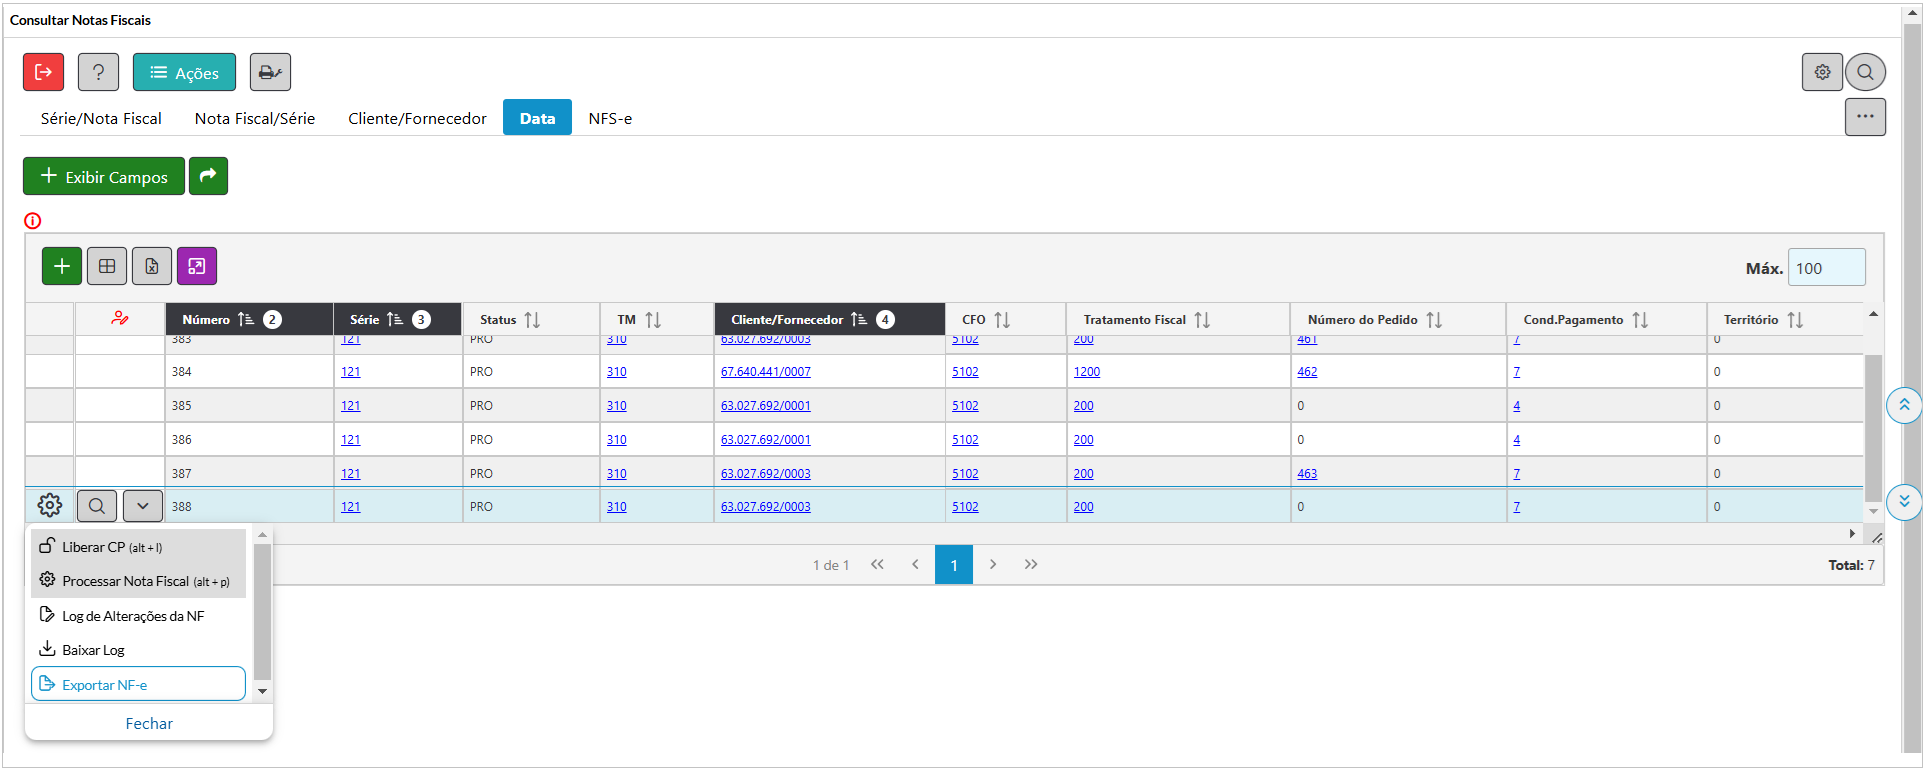Click the purple expand grid icon
Screen dimensions: 1925x772
pos(197,266)
